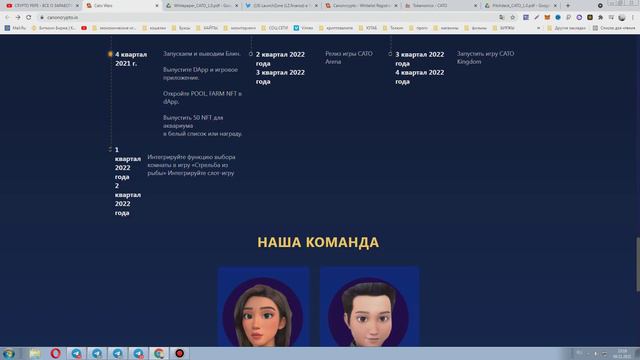The width and height of the screenshot is (640, 360).
Task: Open Opera browser from taskbar
Action: pyautogui.click(x=56, y=353)
